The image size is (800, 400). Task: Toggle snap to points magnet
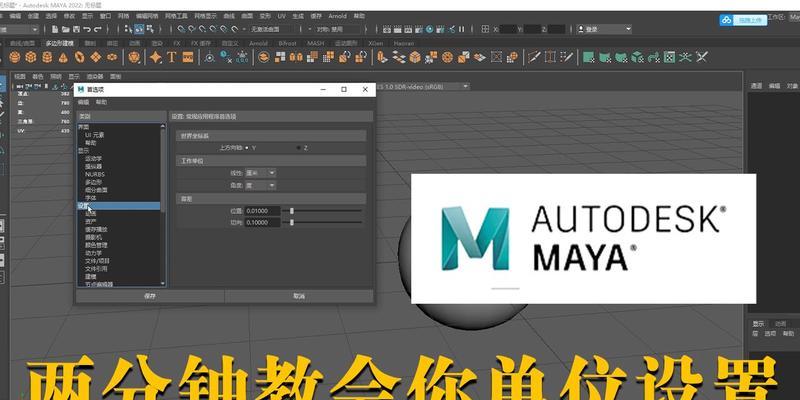point(203,30)
